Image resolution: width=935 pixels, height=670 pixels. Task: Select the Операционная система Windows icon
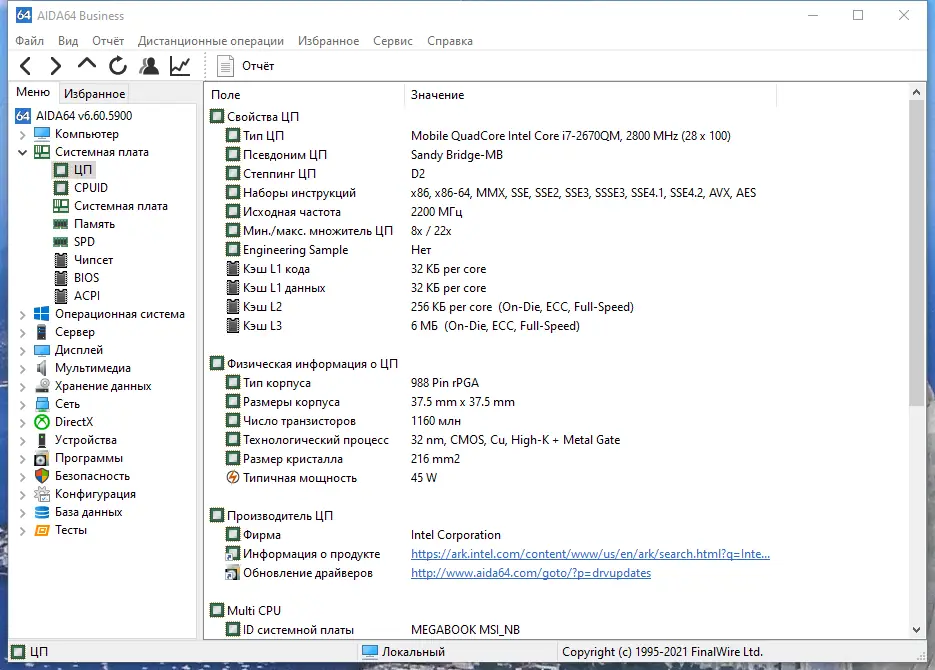(x=42, y=314)
